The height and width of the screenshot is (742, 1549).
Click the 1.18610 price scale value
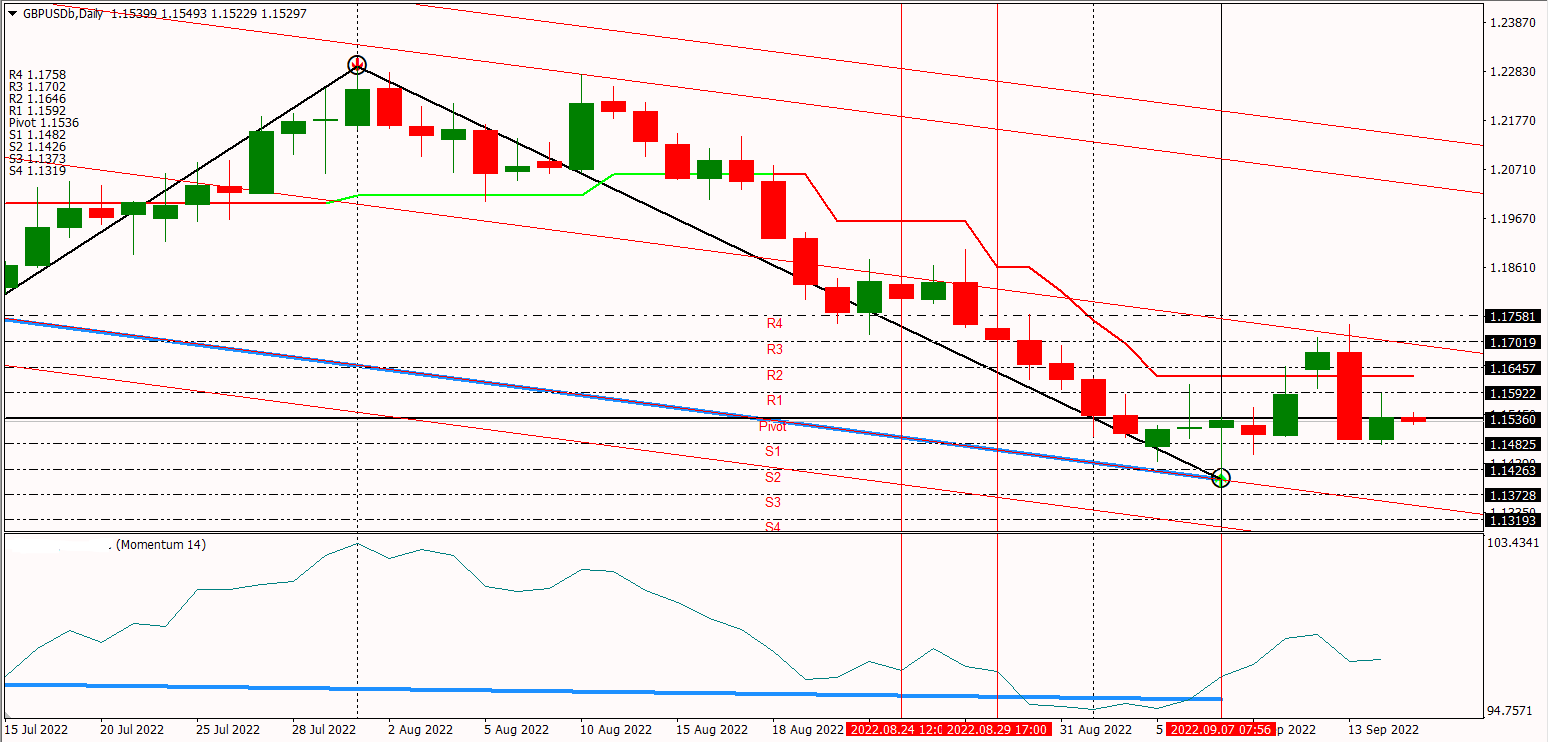point(1513,268)
